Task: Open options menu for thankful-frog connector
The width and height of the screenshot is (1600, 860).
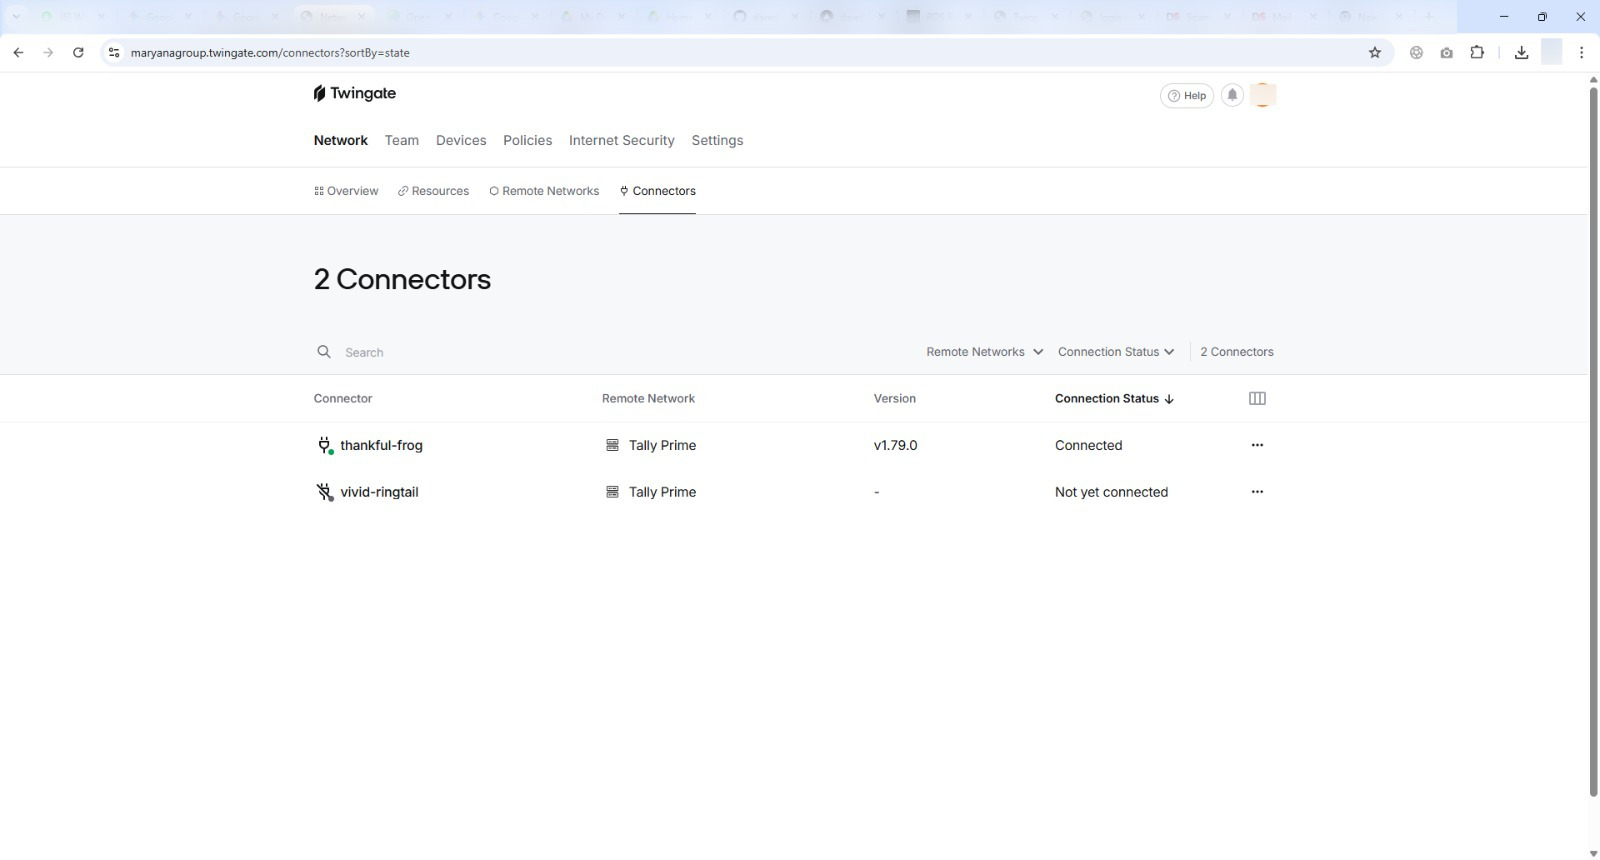Action: click(1257, 445)
